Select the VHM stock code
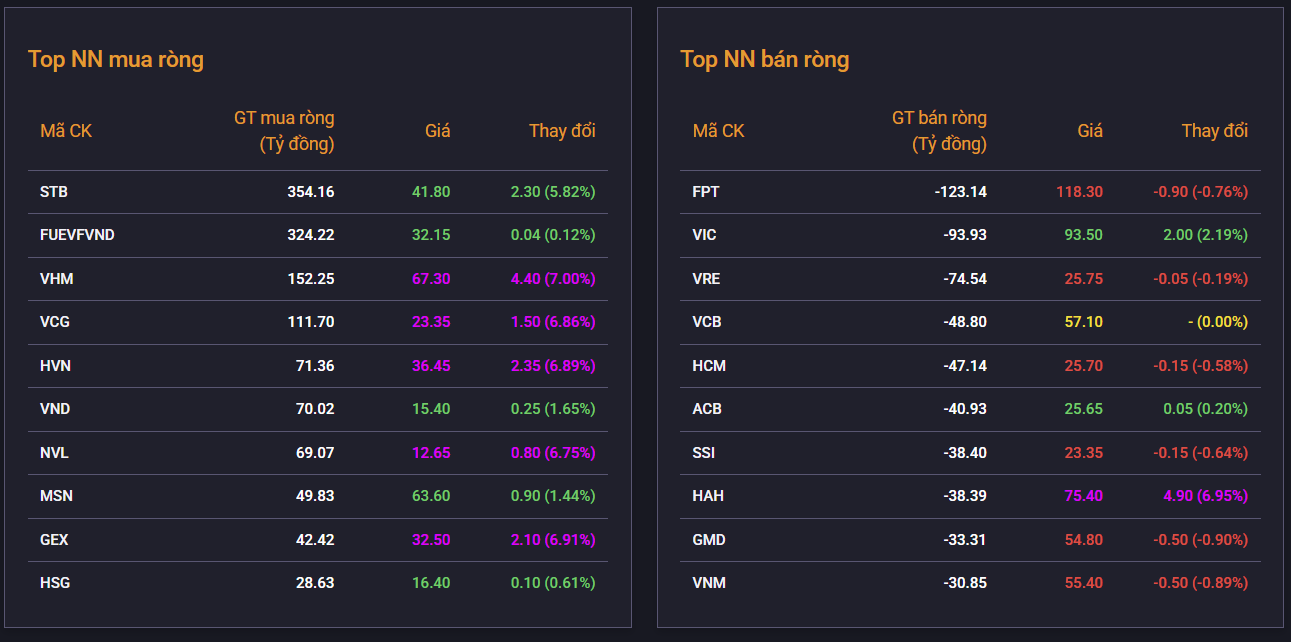This screenshot has width=1291, height=642. (x=57, y=279)
